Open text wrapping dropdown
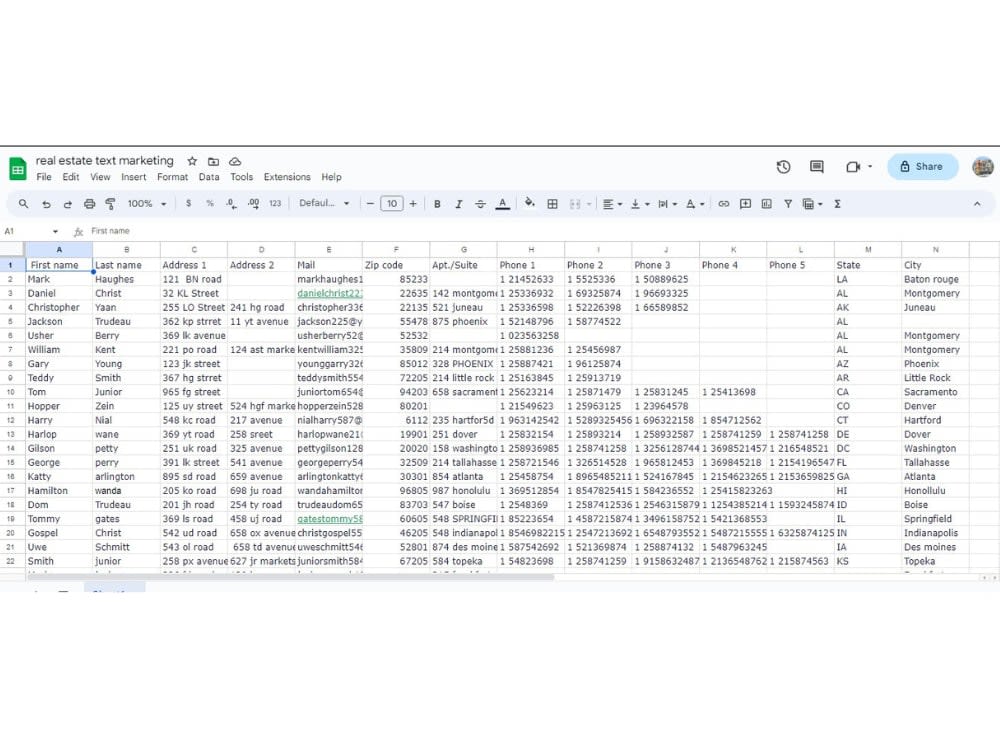 (668, 204)
